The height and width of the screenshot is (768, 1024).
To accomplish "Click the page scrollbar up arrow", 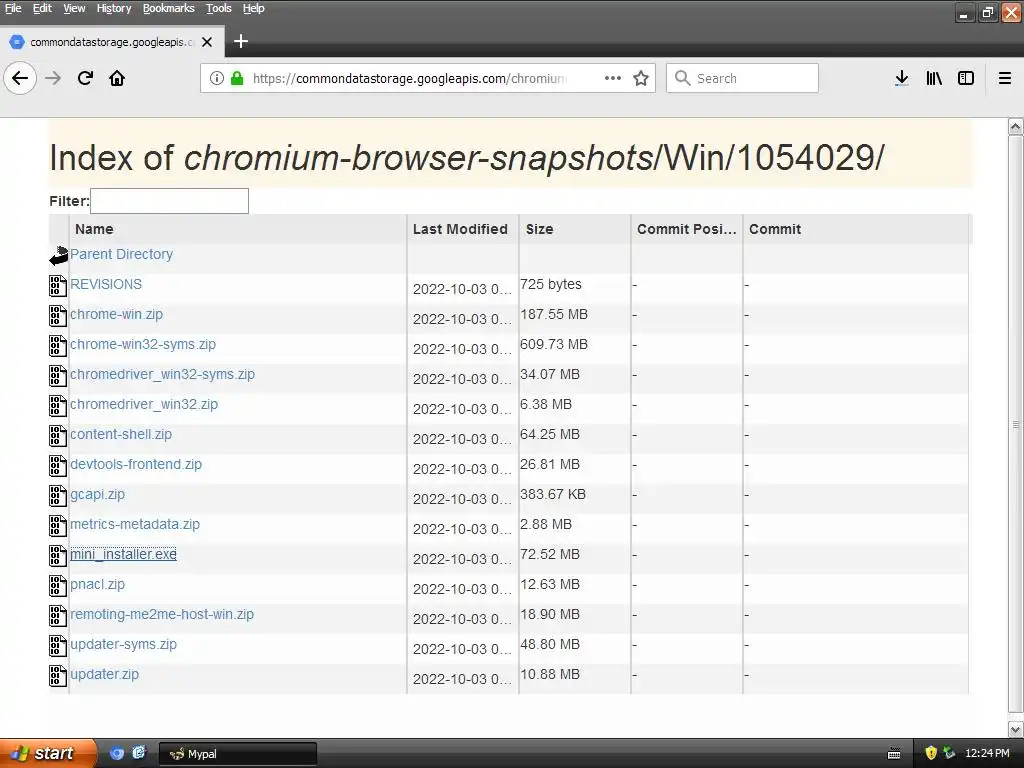I will click(1016, 126).
